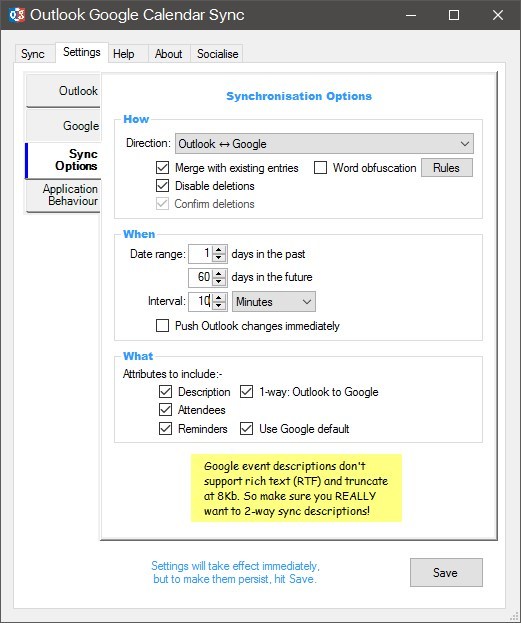The image size is (521, 623).
Task: Expand the sync Direction dropdown
Action: click(324, 143)
